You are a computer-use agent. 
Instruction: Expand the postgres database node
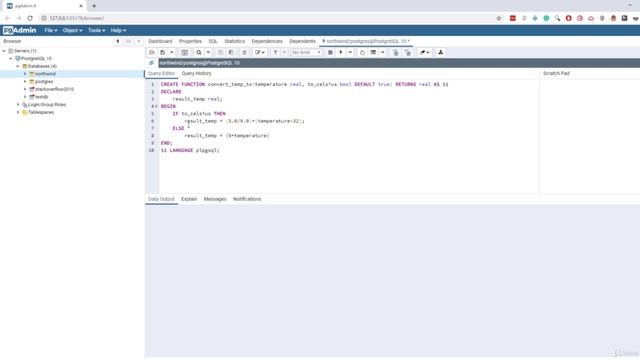[25, 82]
